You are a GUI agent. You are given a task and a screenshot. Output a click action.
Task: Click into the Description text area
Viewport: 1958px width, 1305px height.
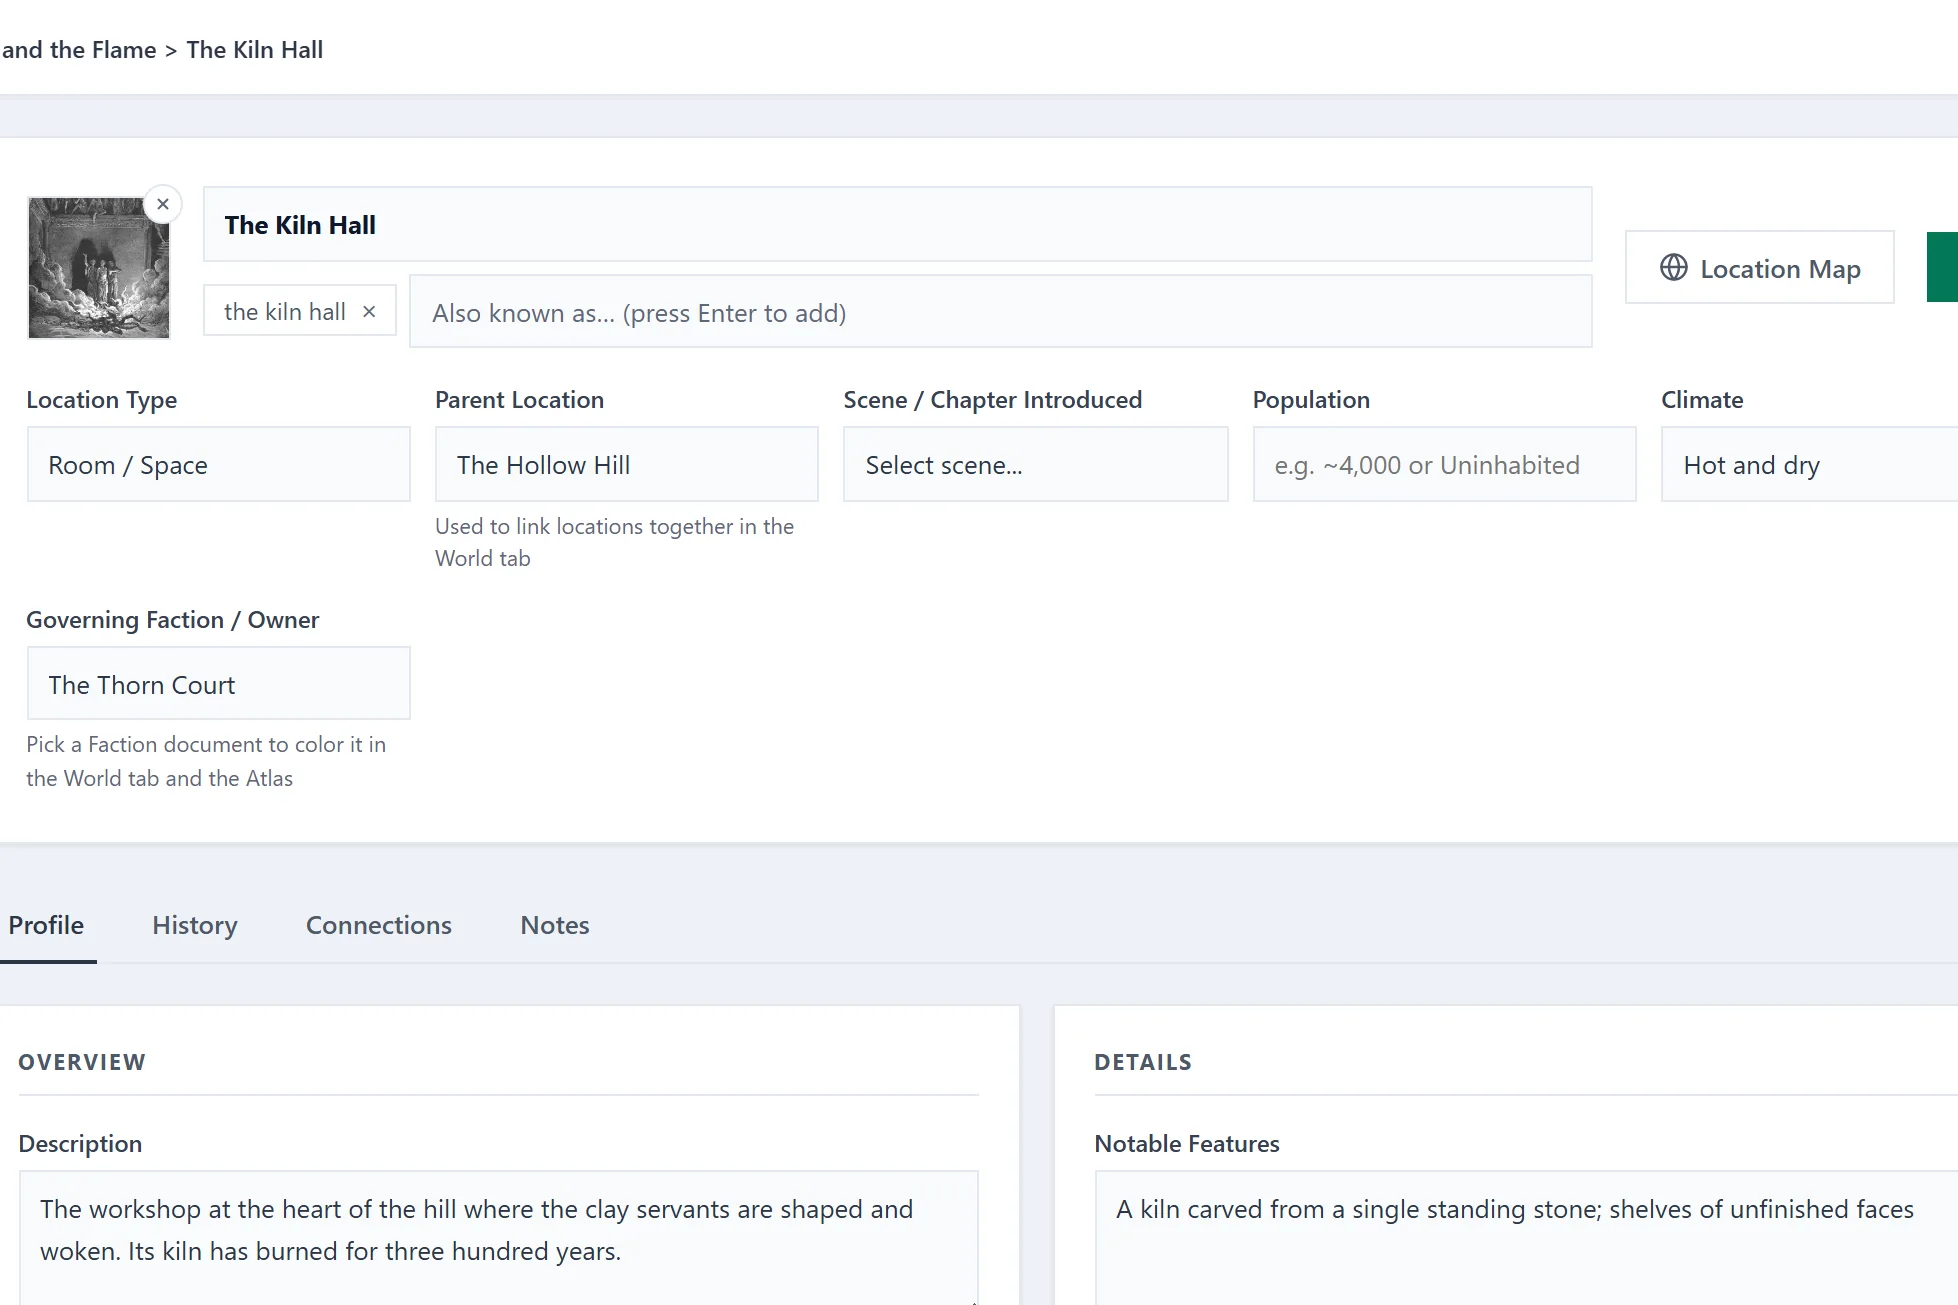point(498,1238)
